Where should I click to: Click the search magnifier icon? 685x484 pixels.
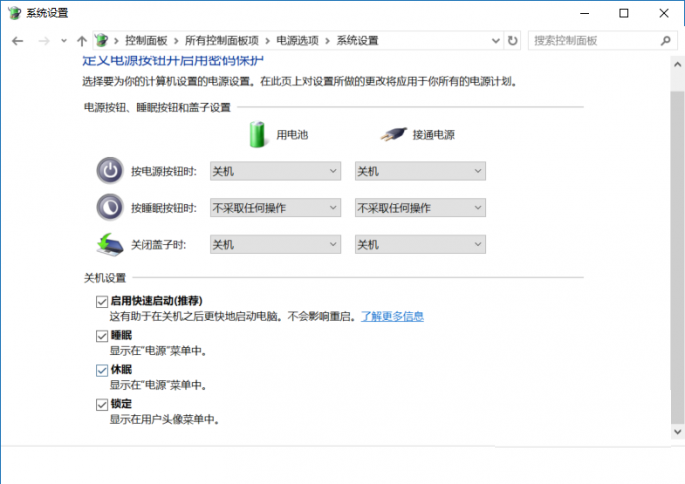click(665, 41)
